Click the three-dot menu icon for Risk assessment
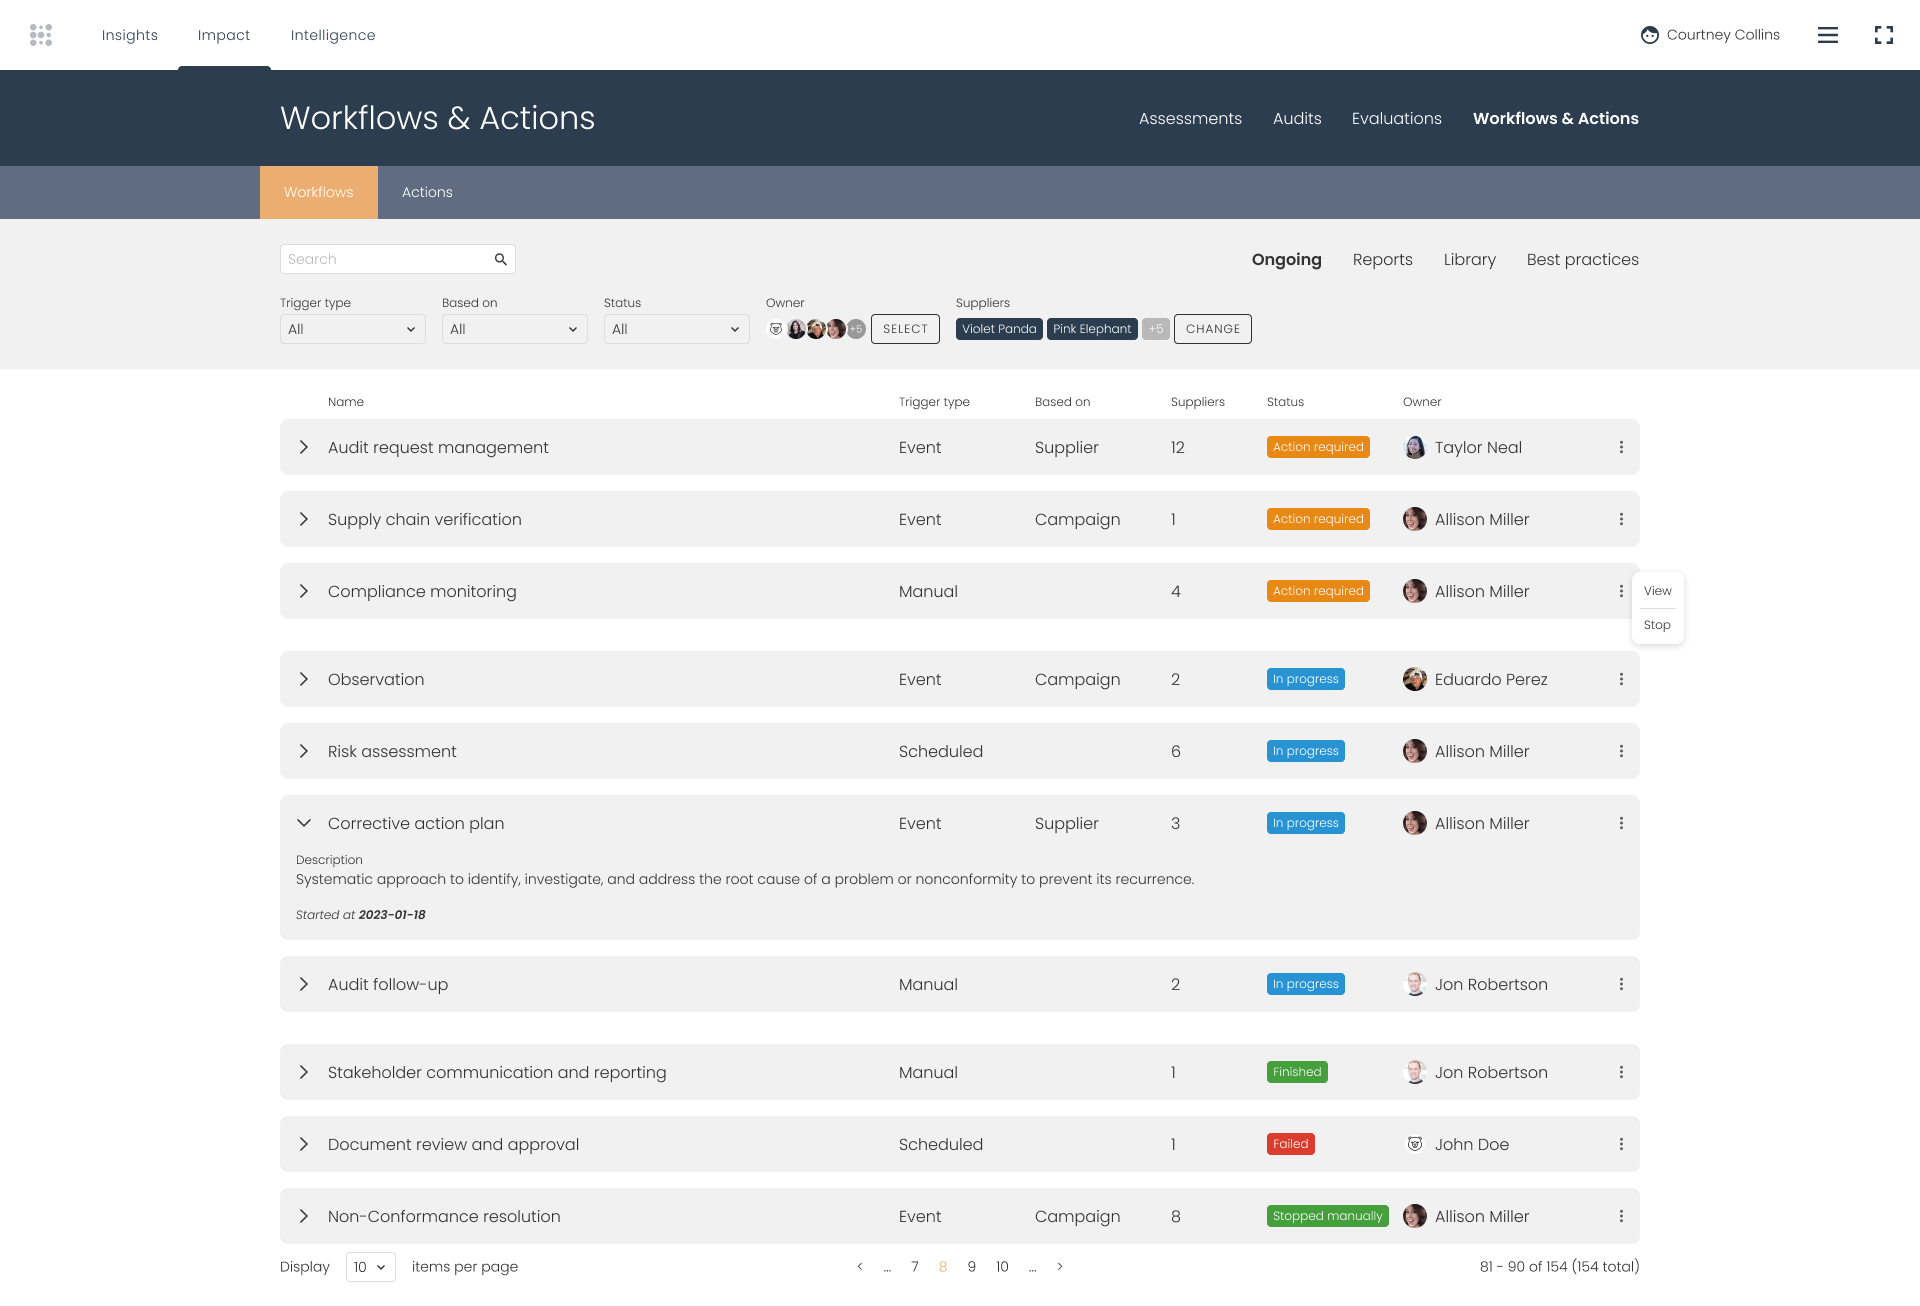This screenshot has width=1920, height=1306. coord(1621,751)
